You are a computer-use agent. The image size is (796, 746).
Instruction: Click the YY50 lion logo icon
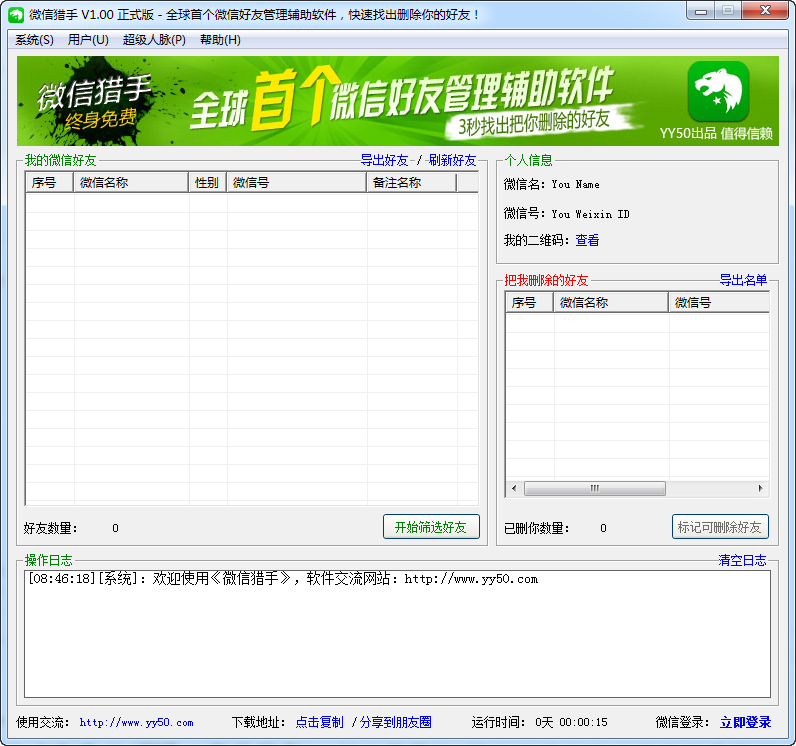pyautogui.click(x=718, y=92)
